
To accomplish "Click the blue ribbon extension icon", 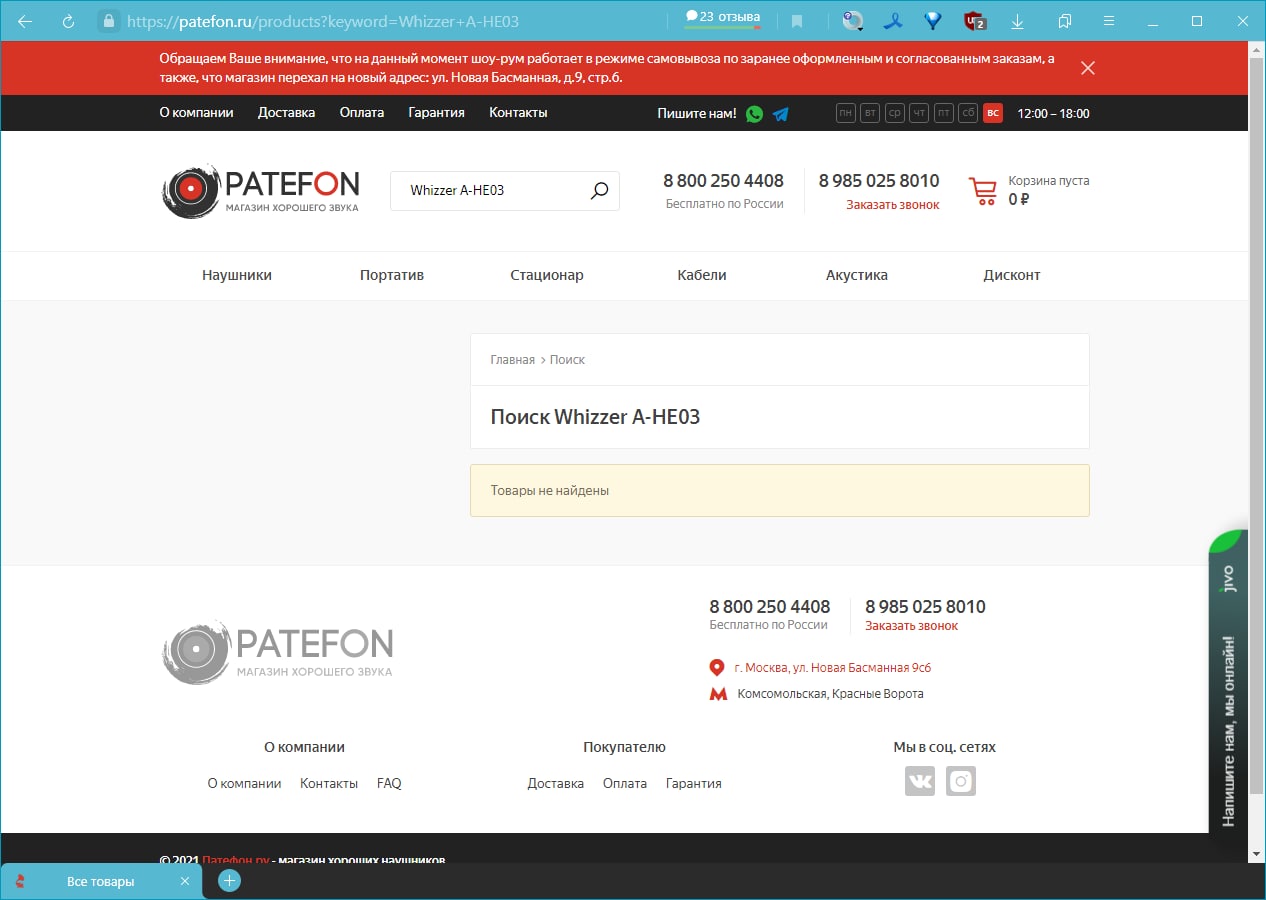I will click(892, 21).
